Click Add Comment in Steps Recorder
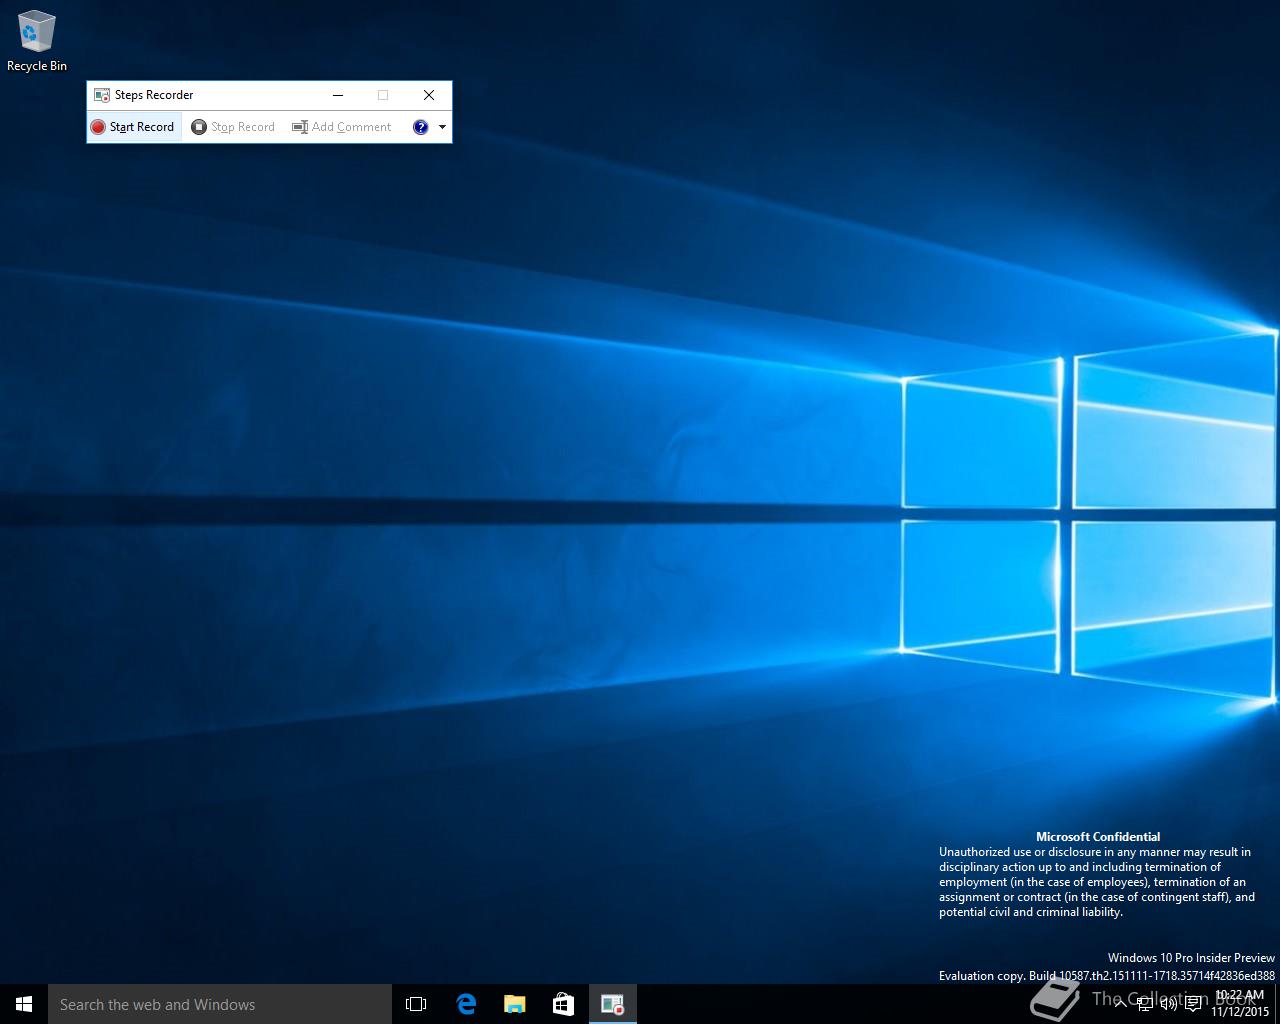1280x1024 pixels. pos(342,127)
